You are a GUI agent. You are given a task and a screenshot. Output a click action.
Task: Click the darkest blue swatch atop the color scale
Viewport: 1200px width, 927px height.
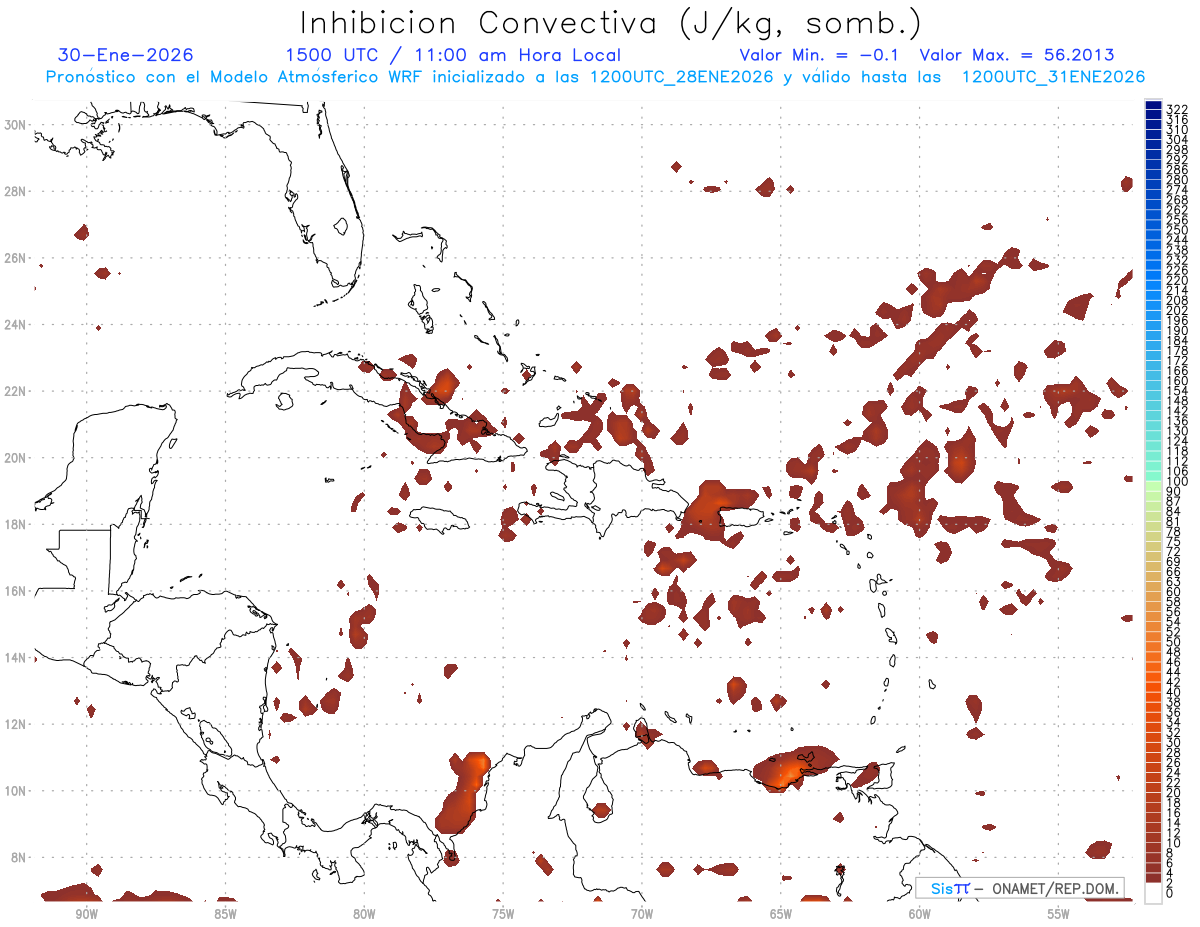click(1153, 106)
